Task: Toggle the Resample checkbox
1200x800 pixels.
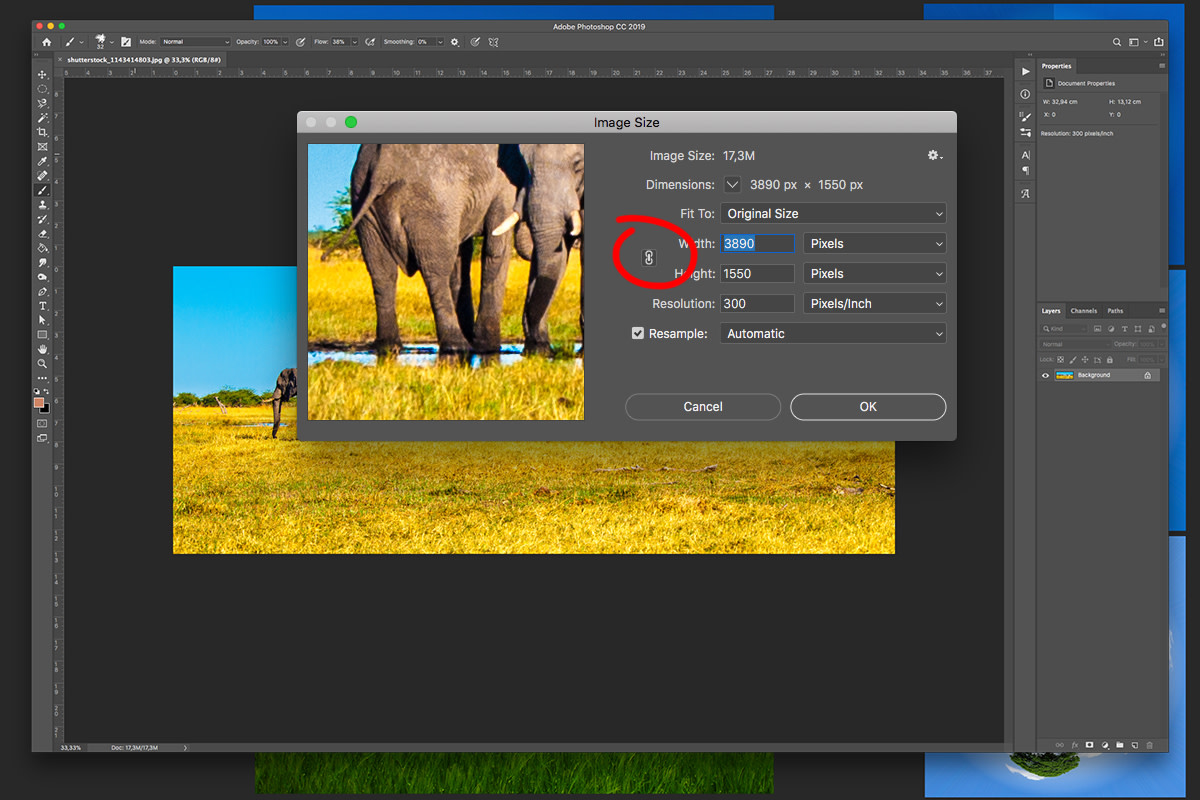Action: coord(638,333)
